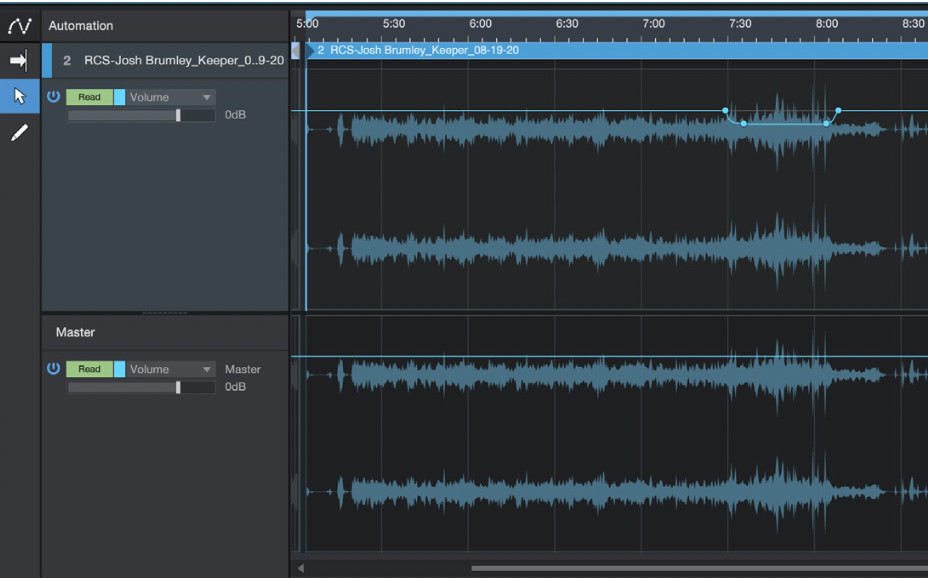The image size is (928, 578).
Task: Select the pencil paint tool
Action: coord(19,133)
